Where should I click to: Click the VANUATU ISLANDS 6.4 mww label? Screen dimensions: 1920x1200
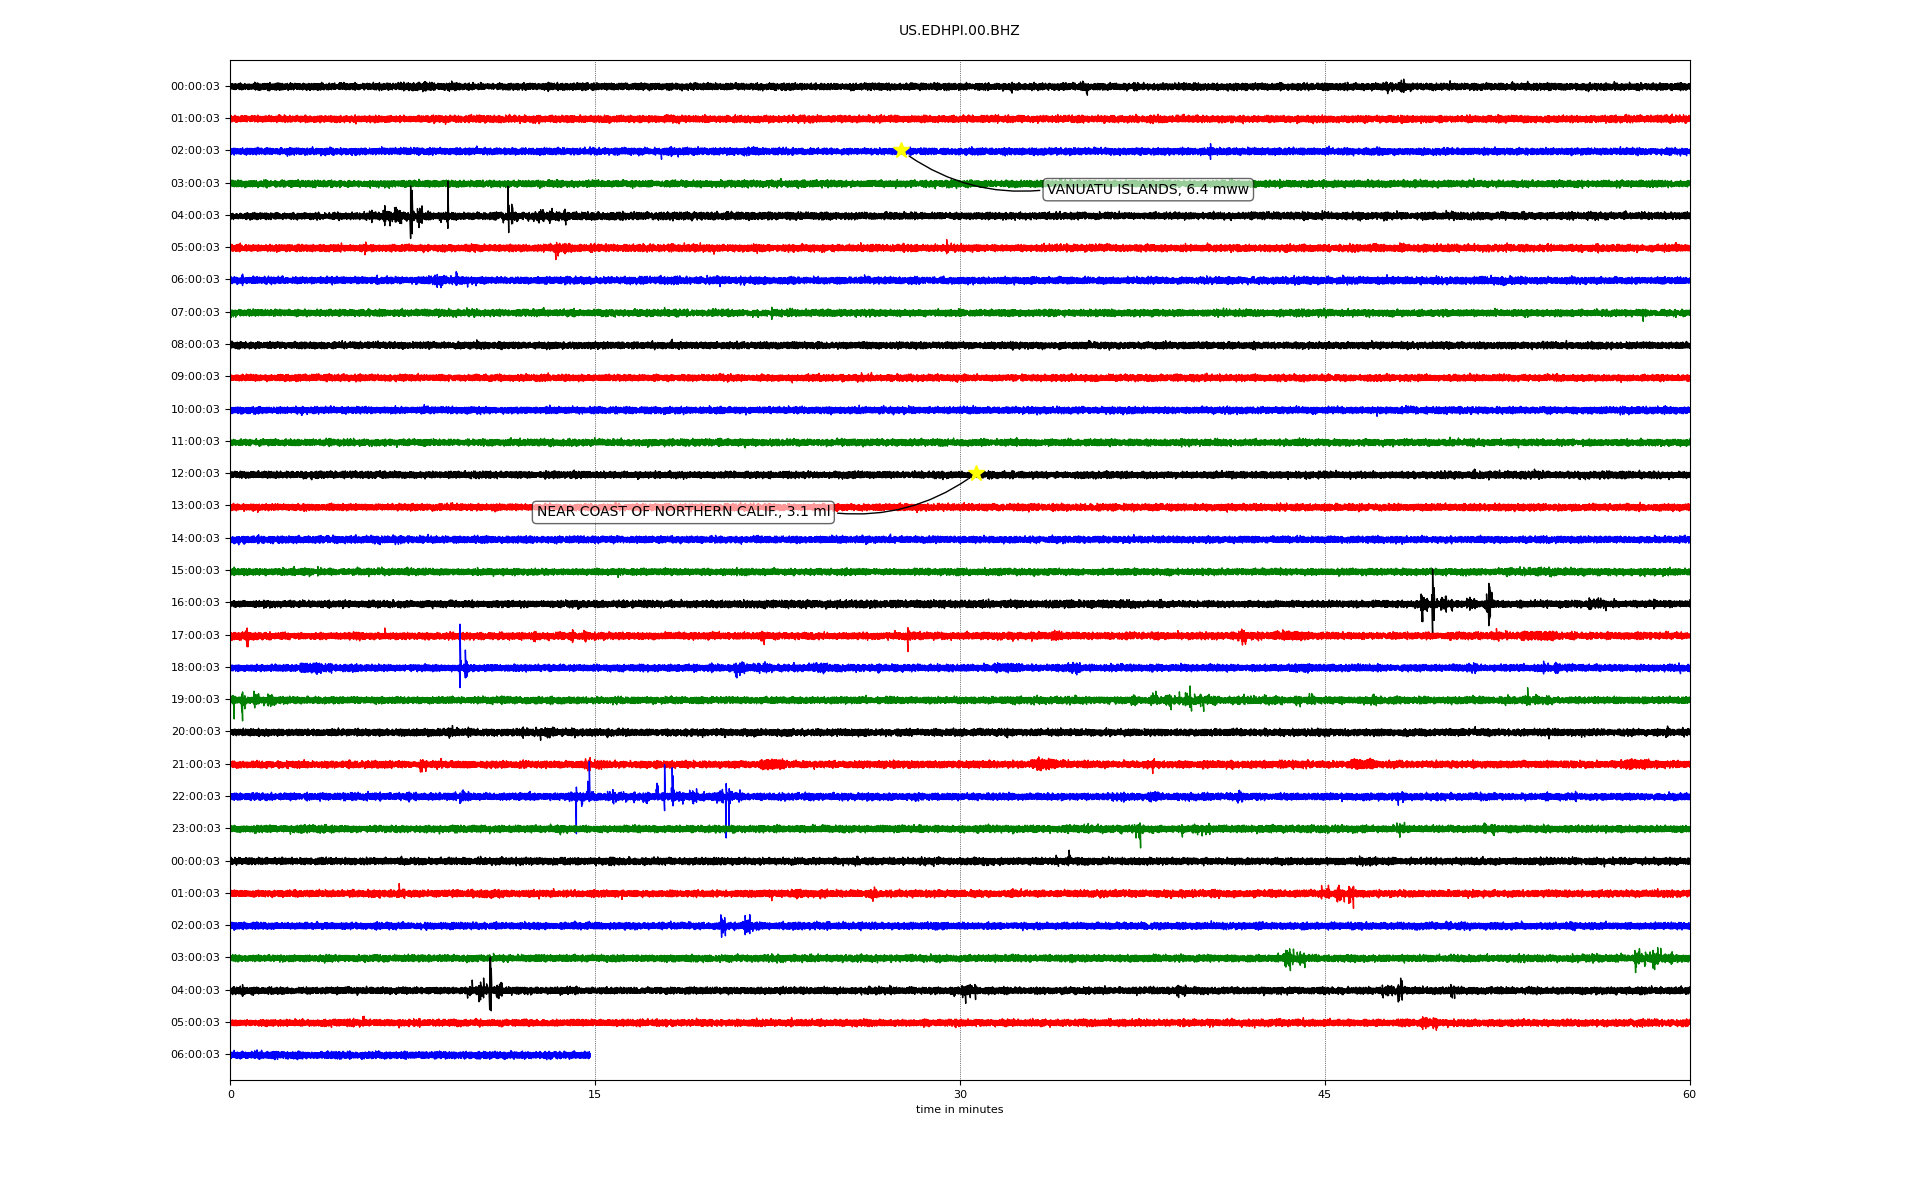pos(1147,189)
